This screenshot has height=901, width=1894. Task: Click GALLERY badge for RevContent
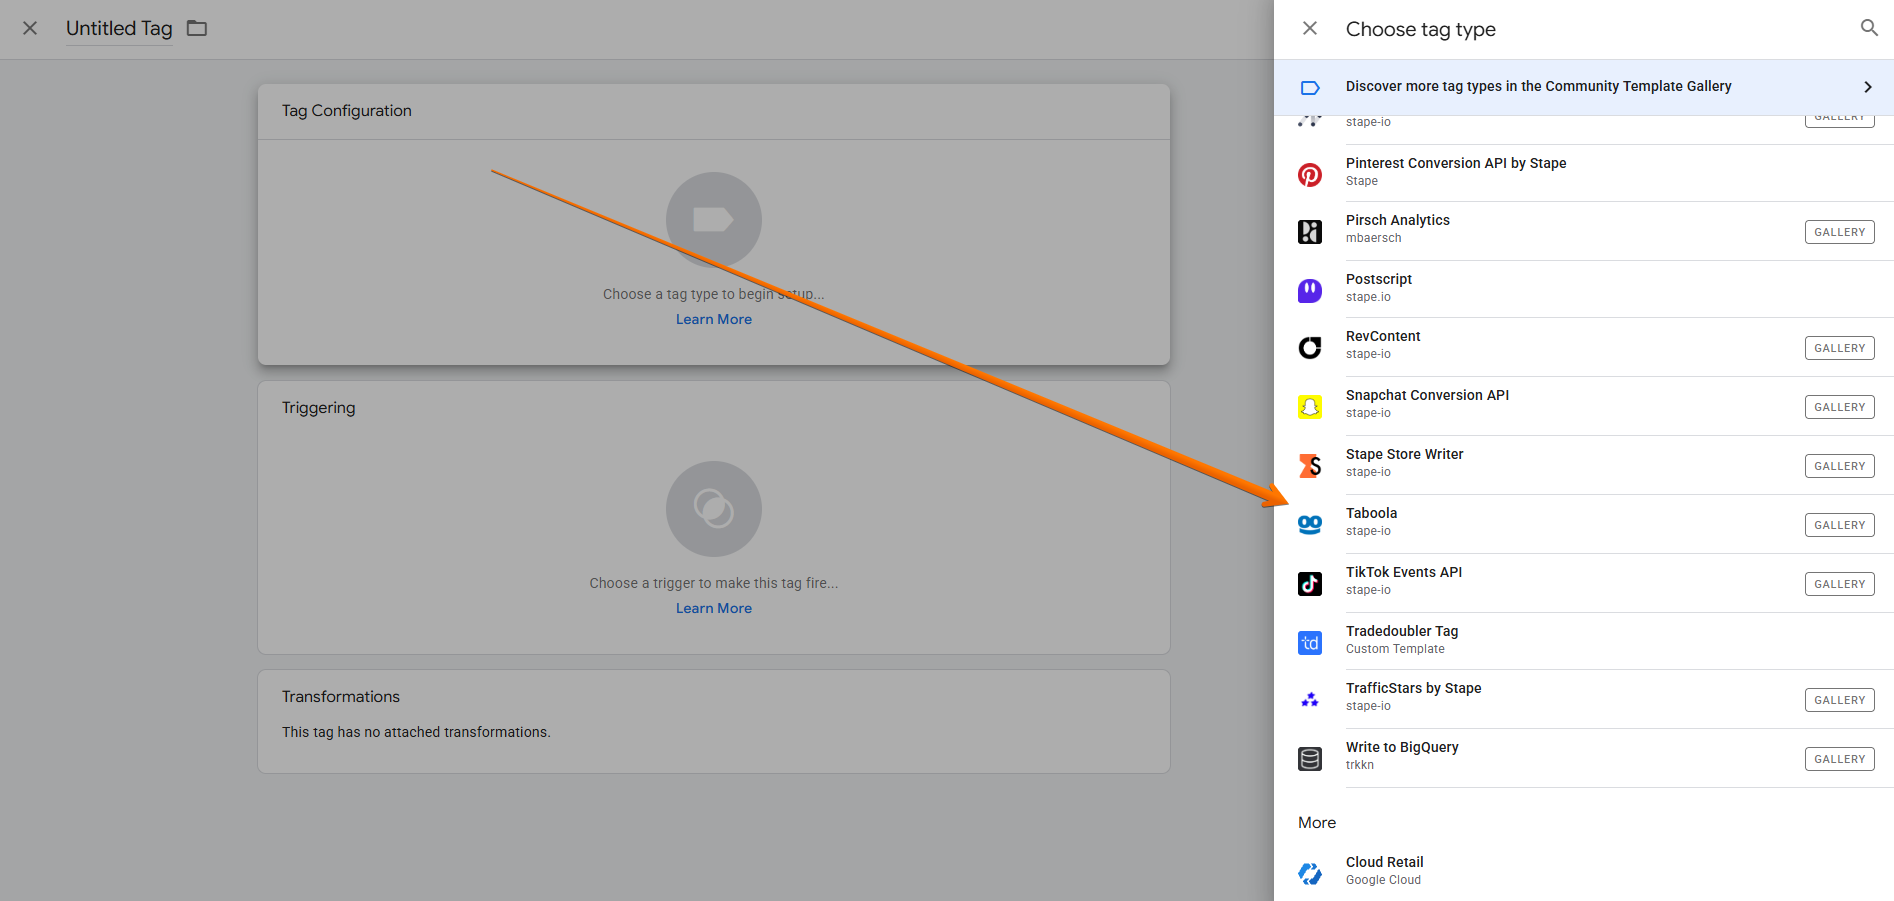[1840, 348]
